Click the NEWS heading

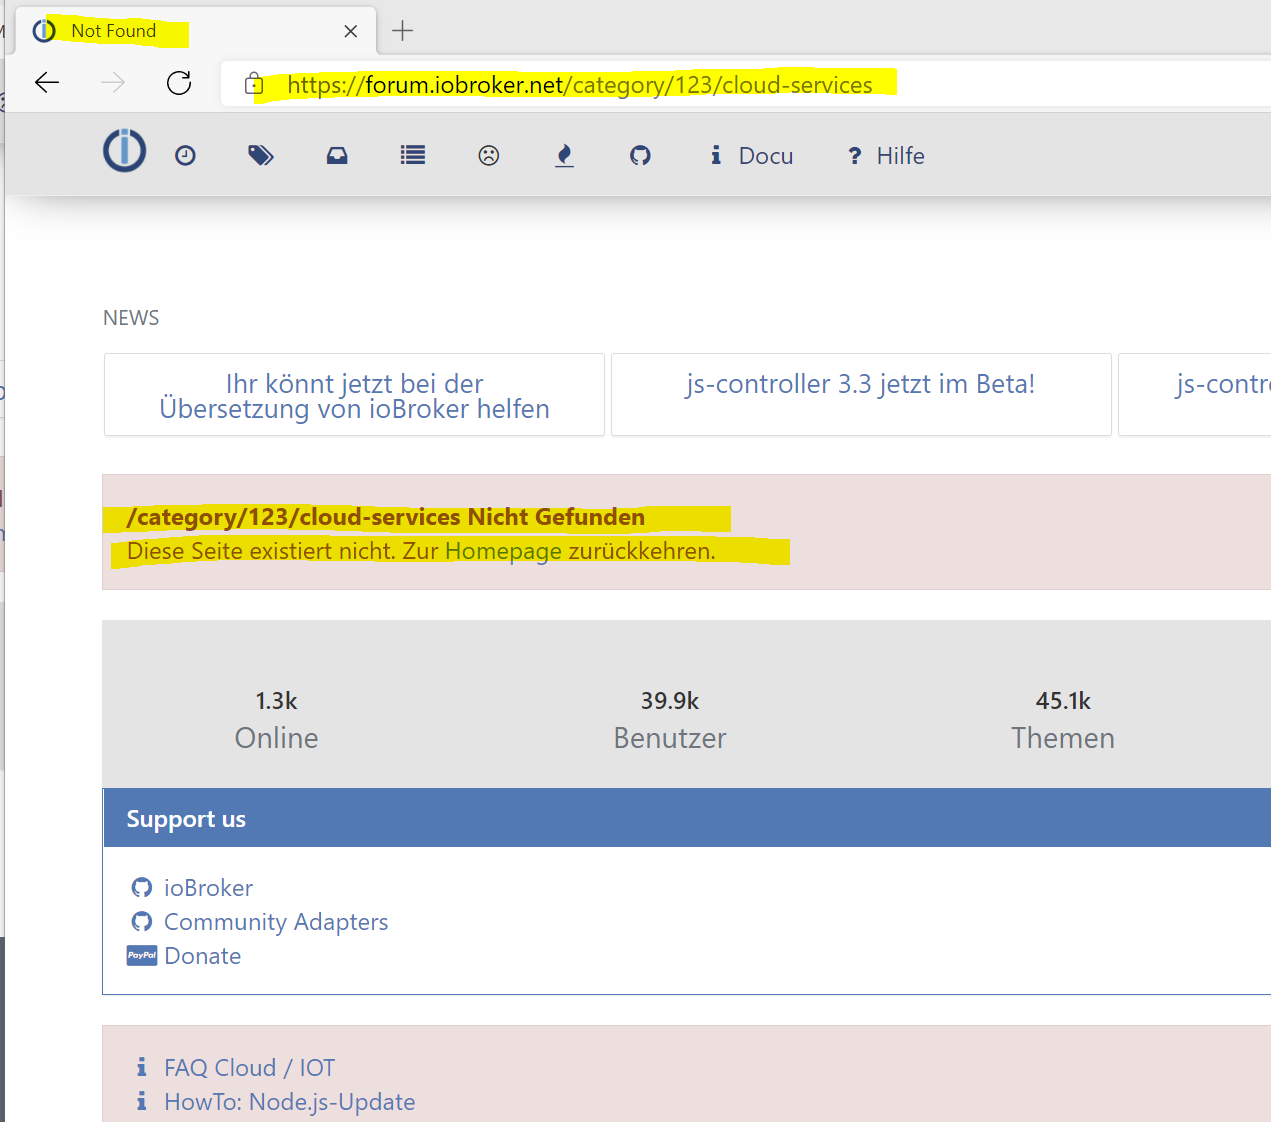[x=131, y=318]
